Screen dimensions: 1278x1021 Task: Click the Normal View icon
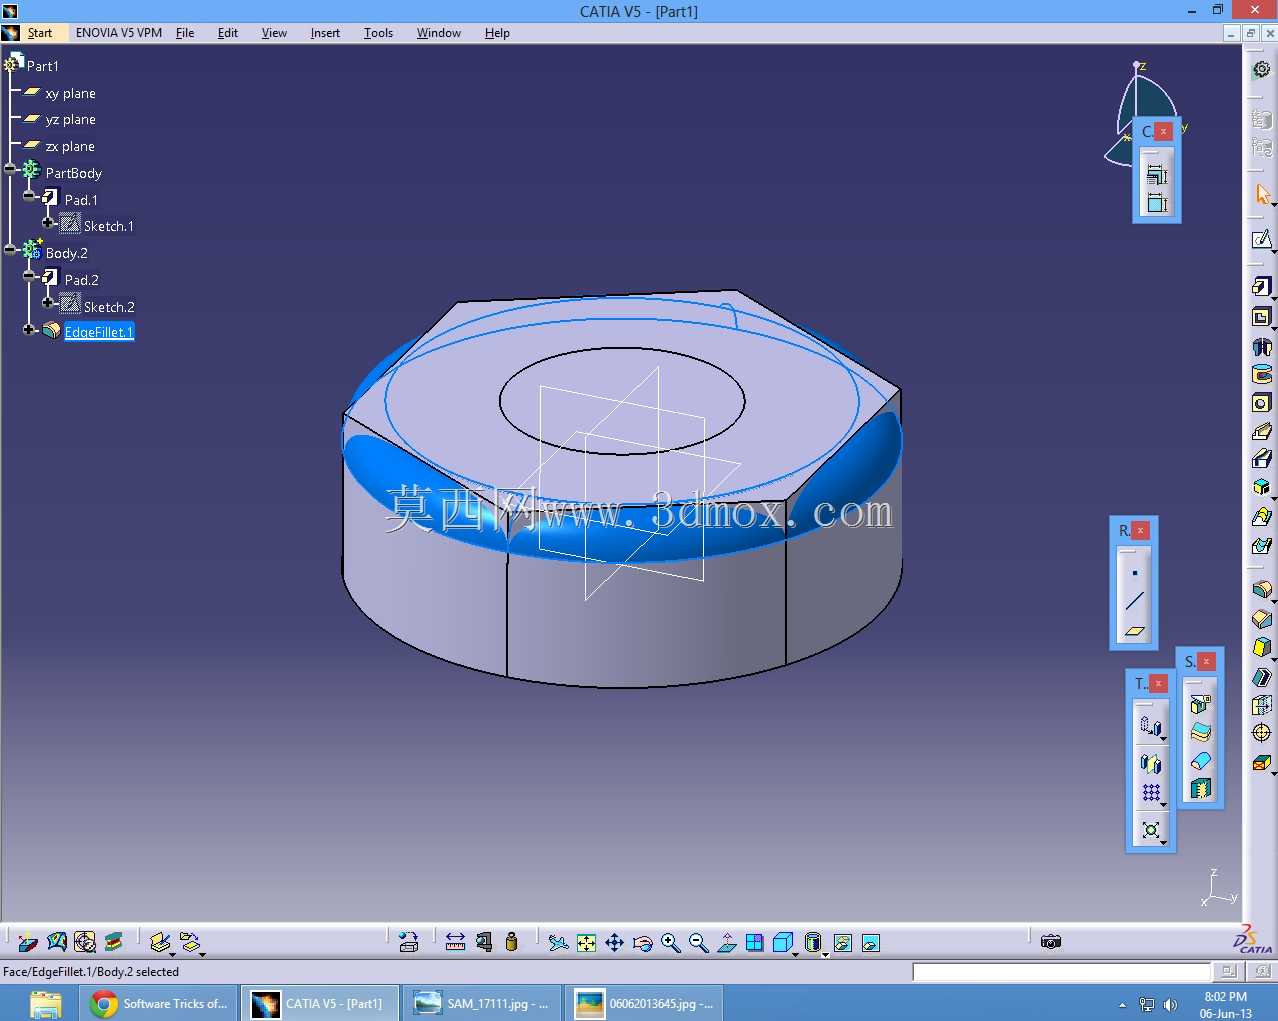tap(727, 943)
